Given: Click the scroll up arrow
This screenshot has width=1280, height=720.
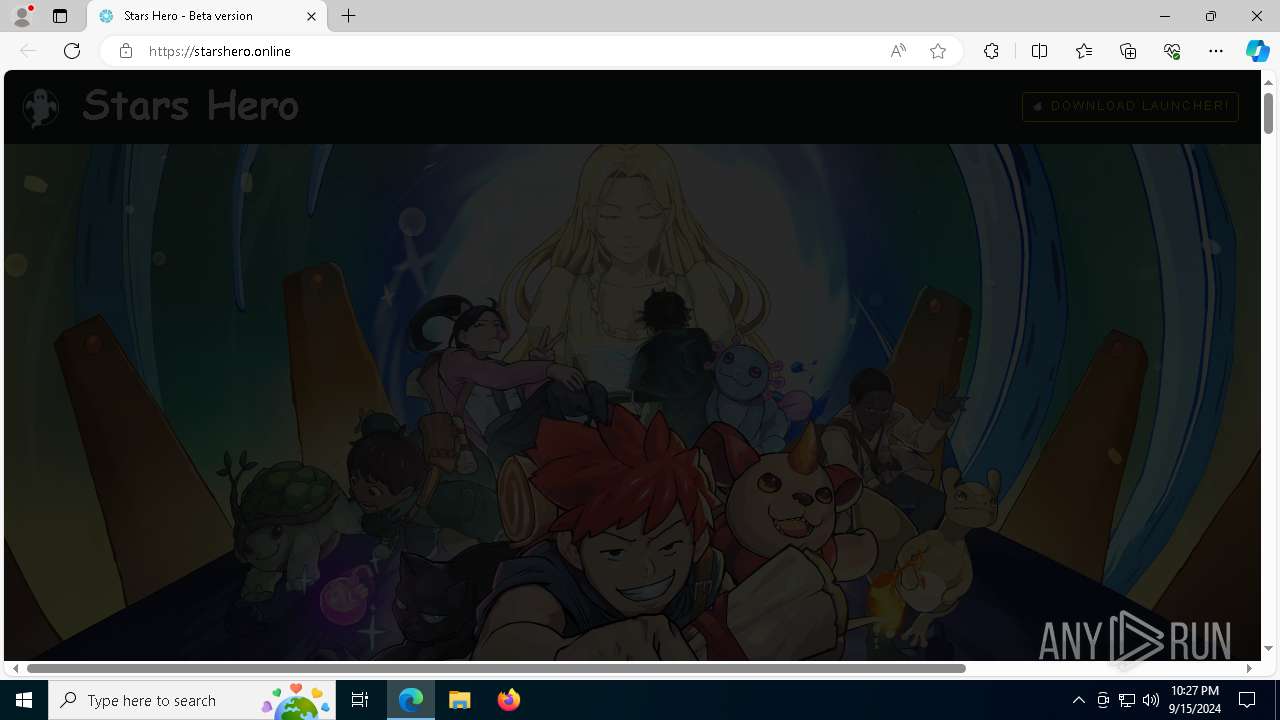Looking at the screenshot, I should 1269,81.
